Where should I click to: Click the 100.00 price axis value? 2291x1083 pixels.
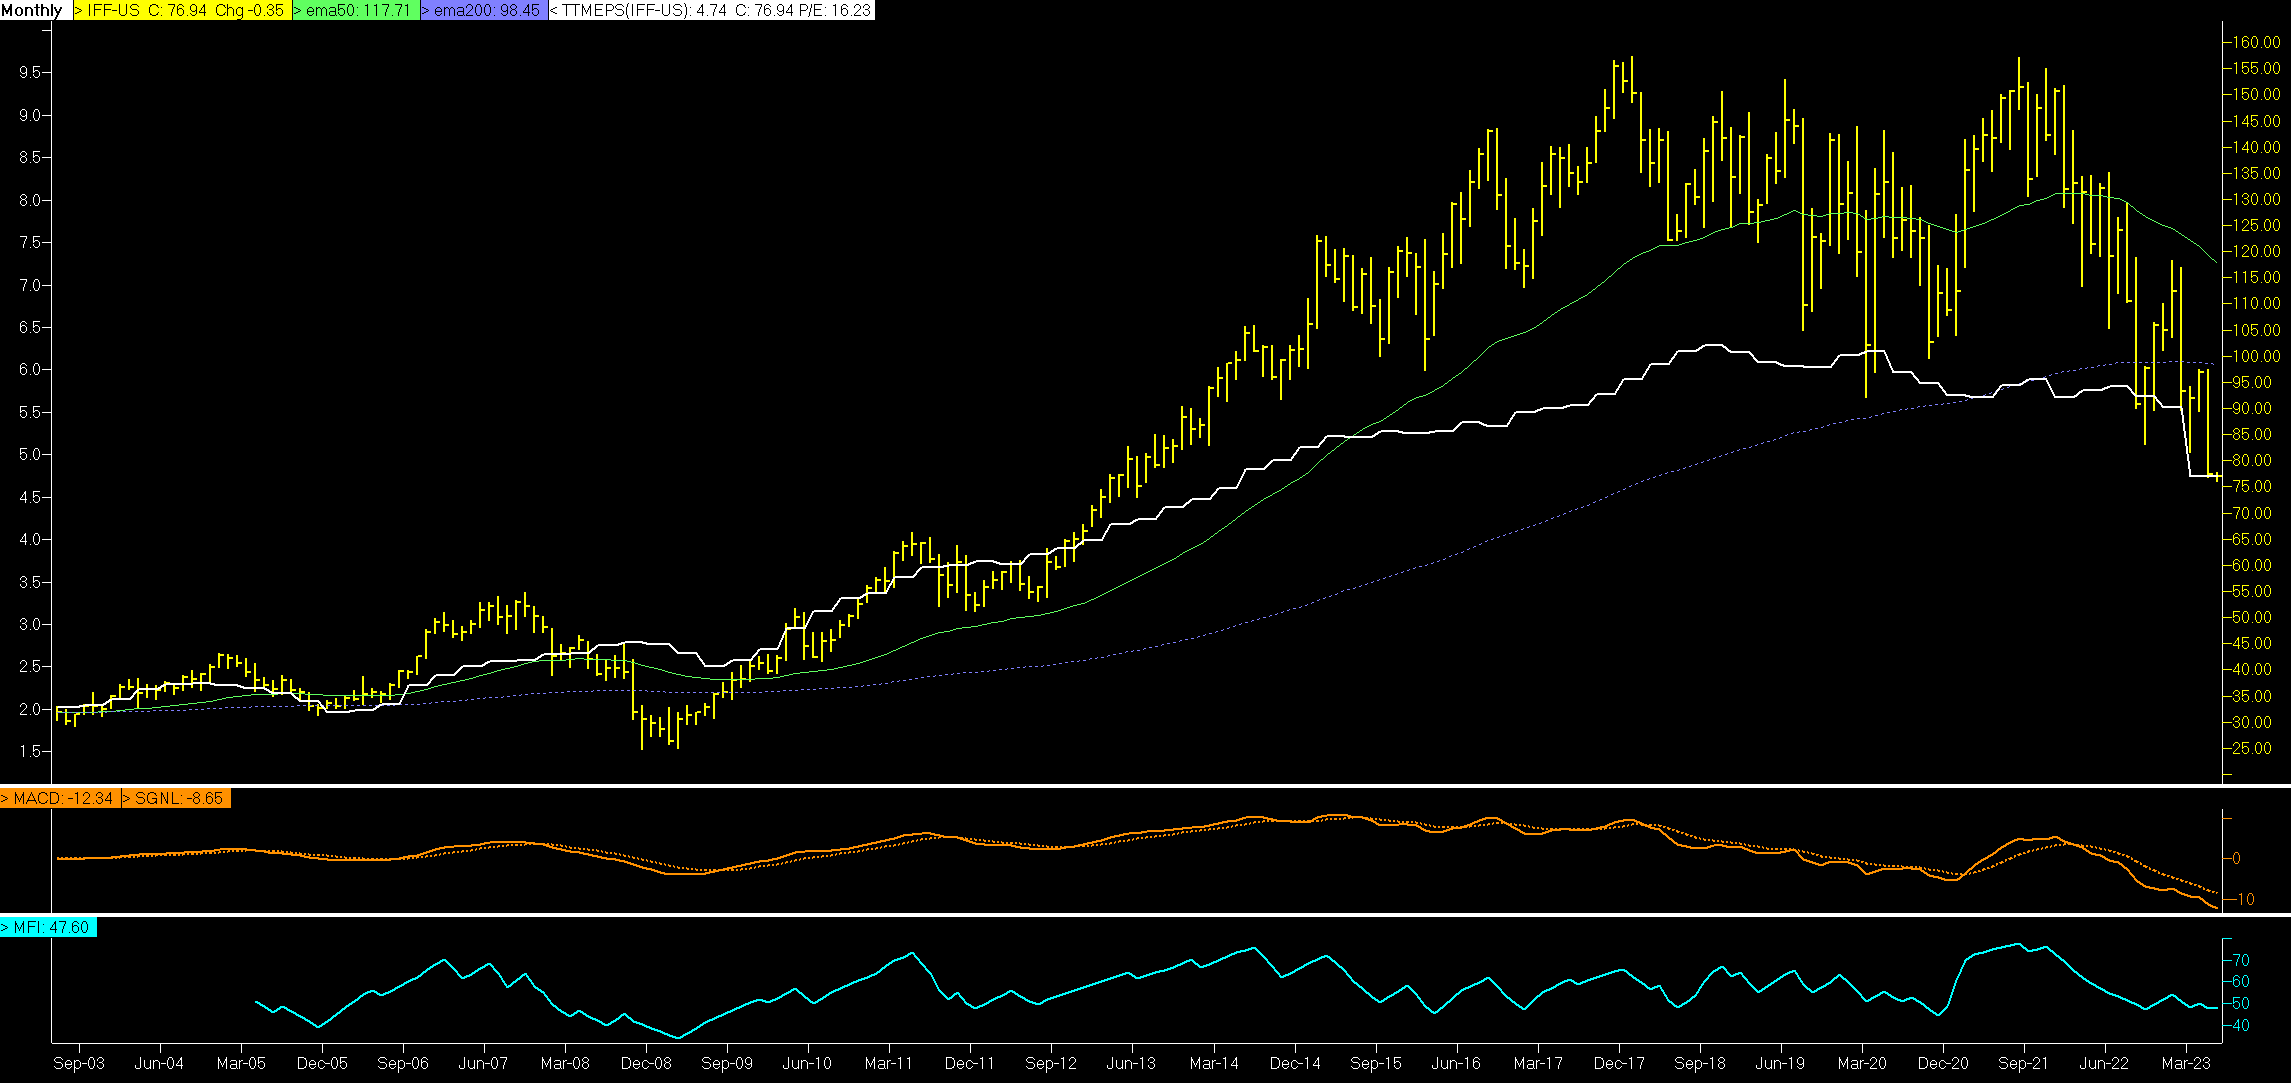pos(2257,356)
